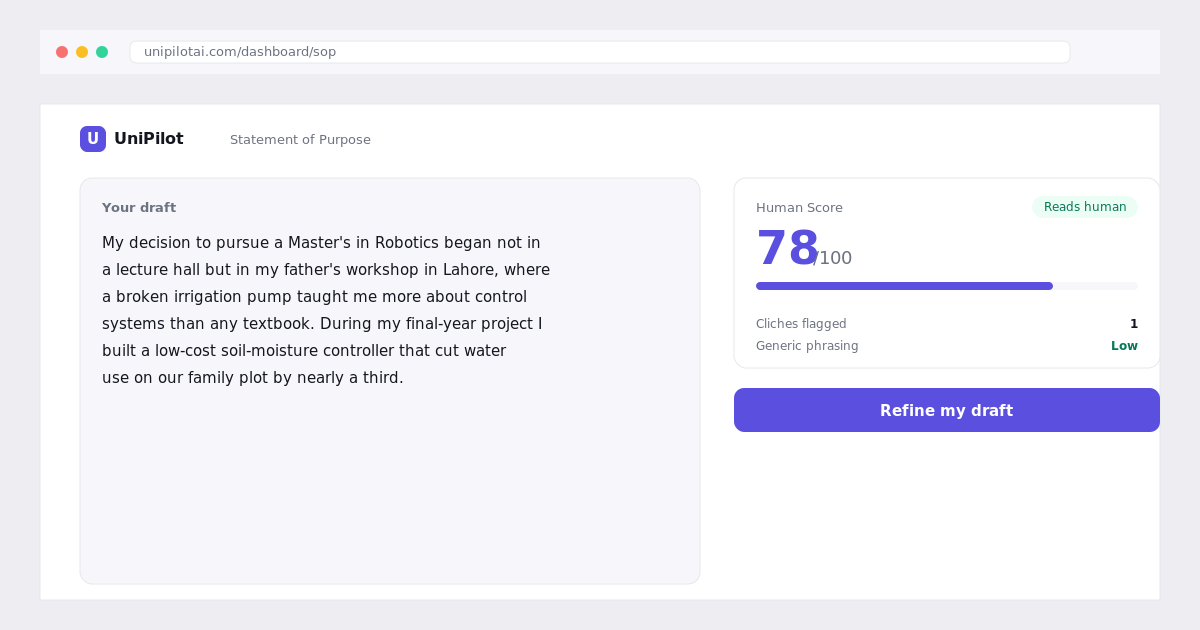Click the line 'systems than any textbook'
This screenshot has width=1200, height=630.
click(322, 324)
